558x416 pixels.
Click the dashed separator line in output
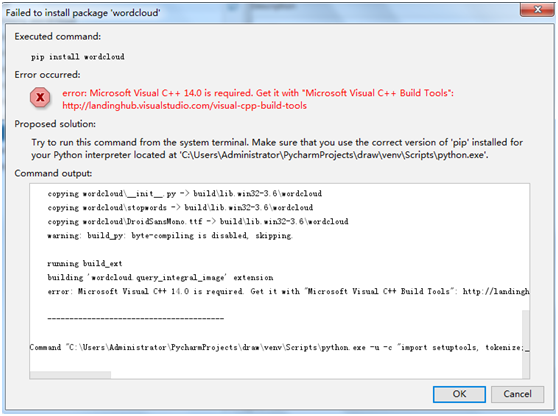coord(136,318)
